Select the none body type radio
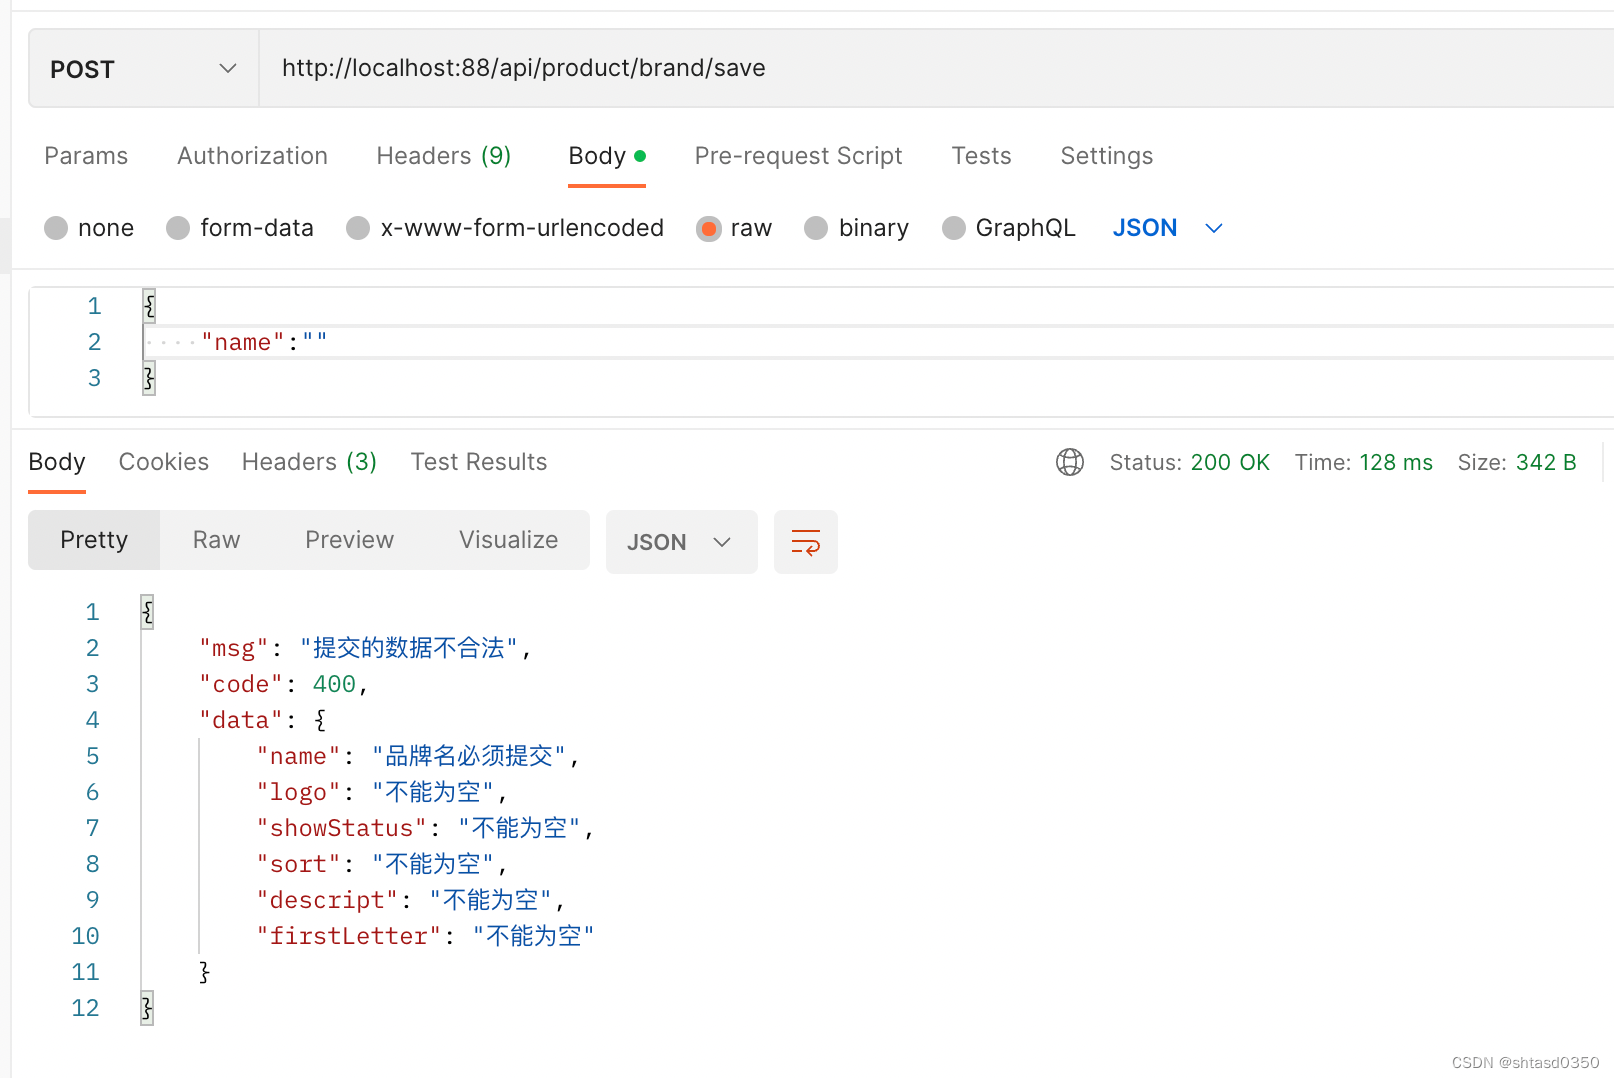The width and height of the screenshot is (1614, 1078). (x=56, y=228)
